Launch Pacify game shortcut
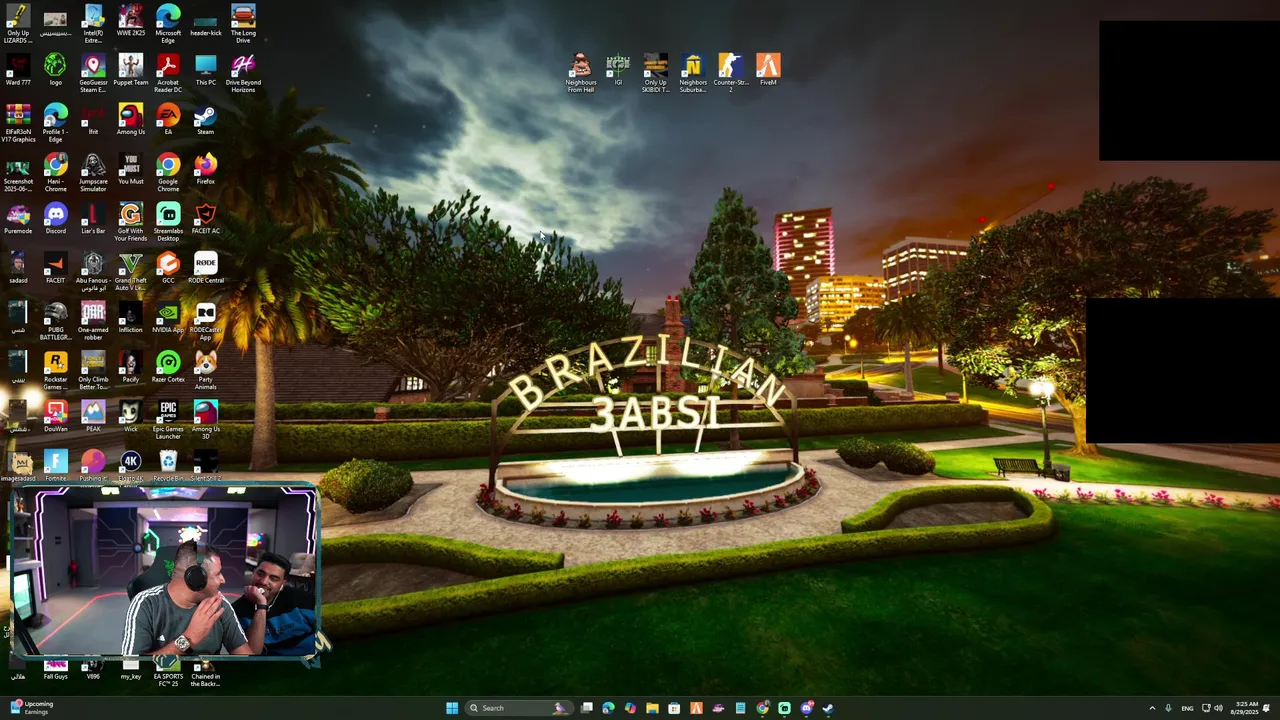The image size is (1280, 720). click(x=131, y=367)
